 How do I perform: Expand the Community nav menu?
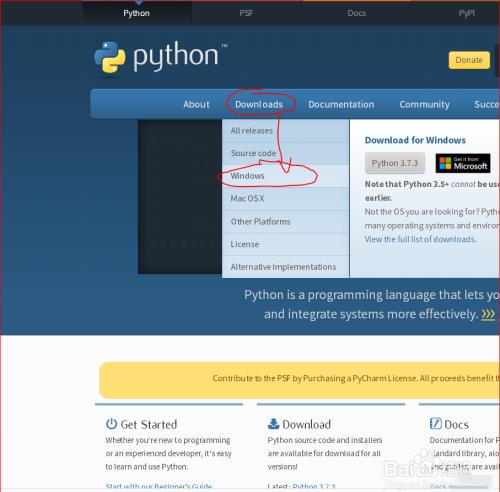coord(424,104)
